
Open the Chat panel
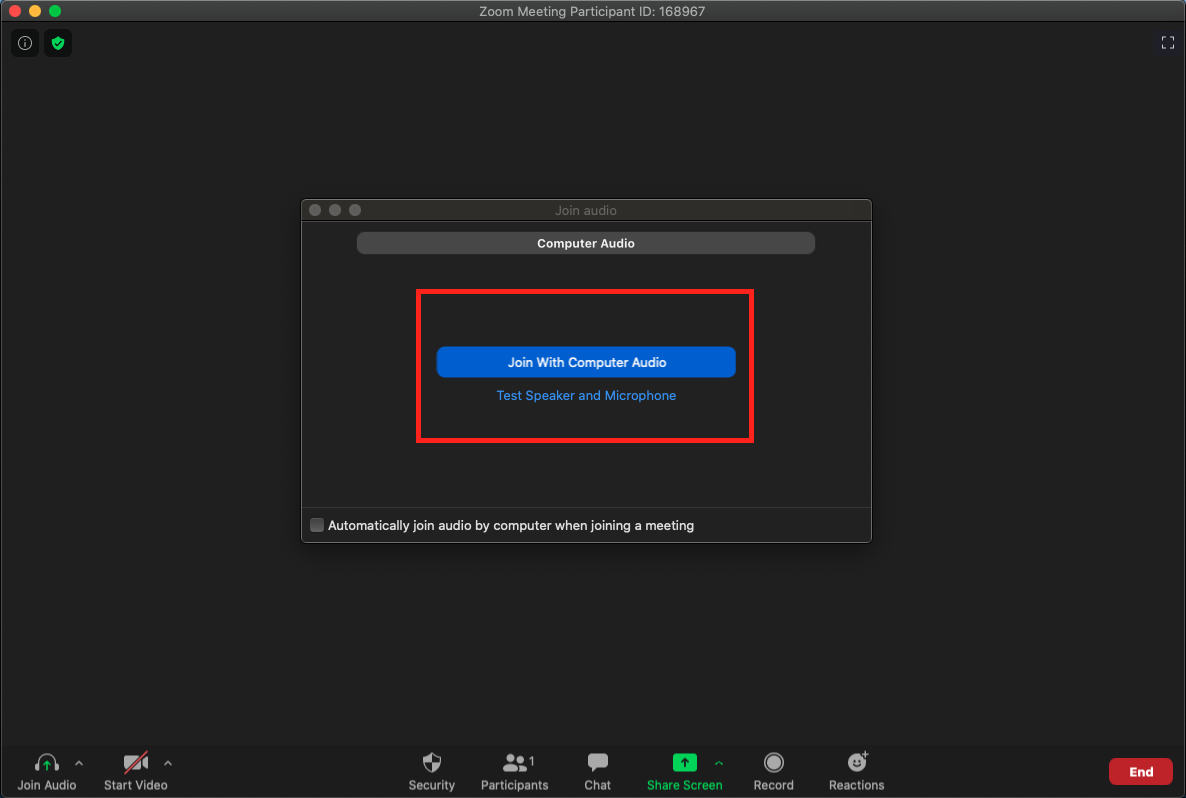(598, 772)
